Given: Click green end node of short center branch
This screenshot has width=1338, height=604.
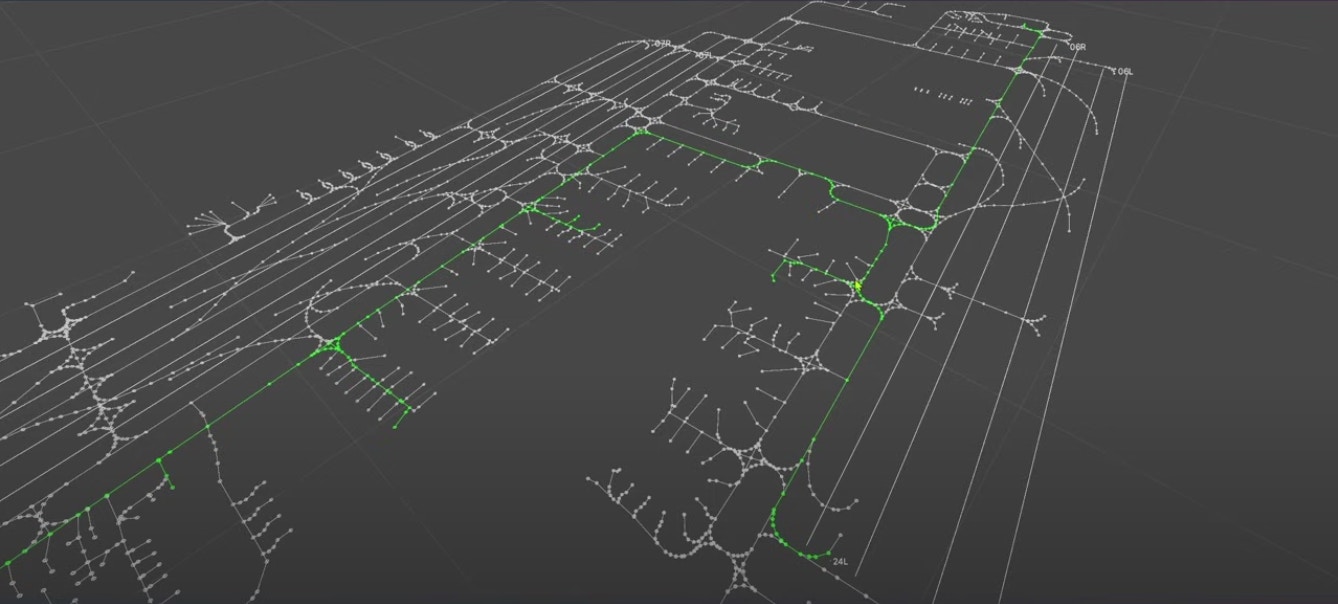Looking at the screenshot, I should pyautogui.click(x=597, y=227).
